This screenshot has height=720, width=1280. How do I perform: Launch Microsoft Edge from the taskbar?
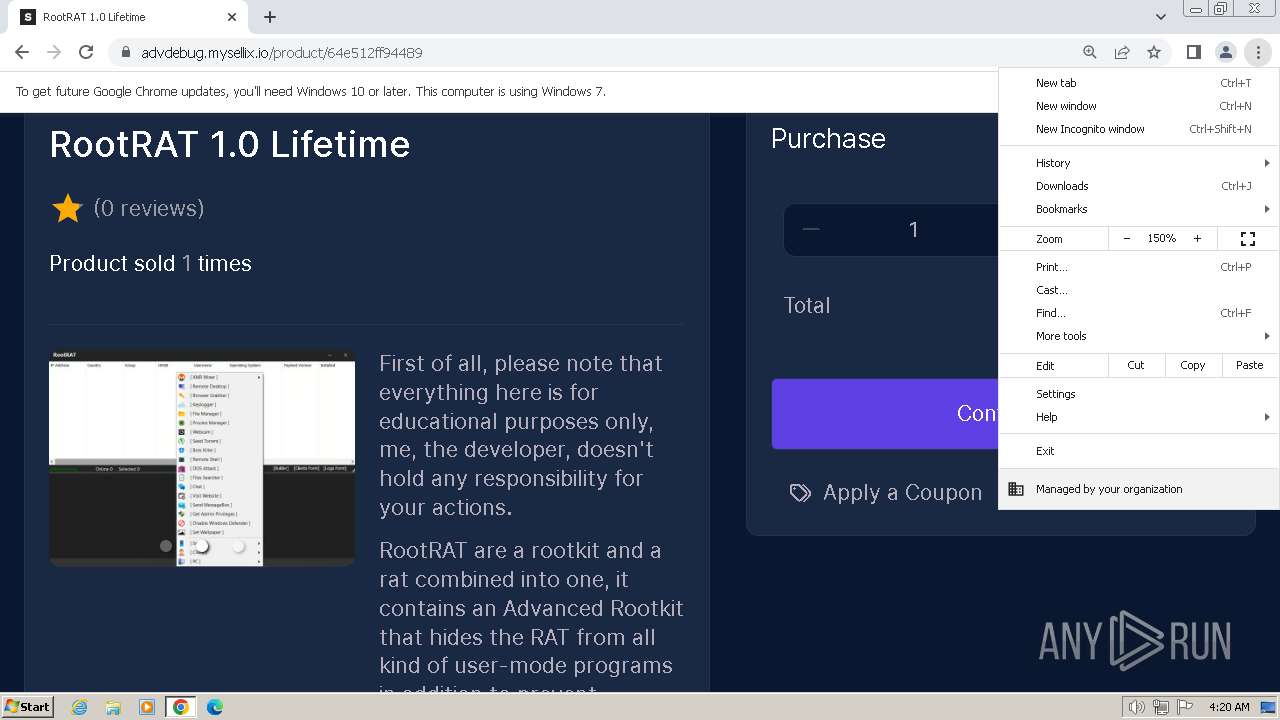tap(215, 707)
